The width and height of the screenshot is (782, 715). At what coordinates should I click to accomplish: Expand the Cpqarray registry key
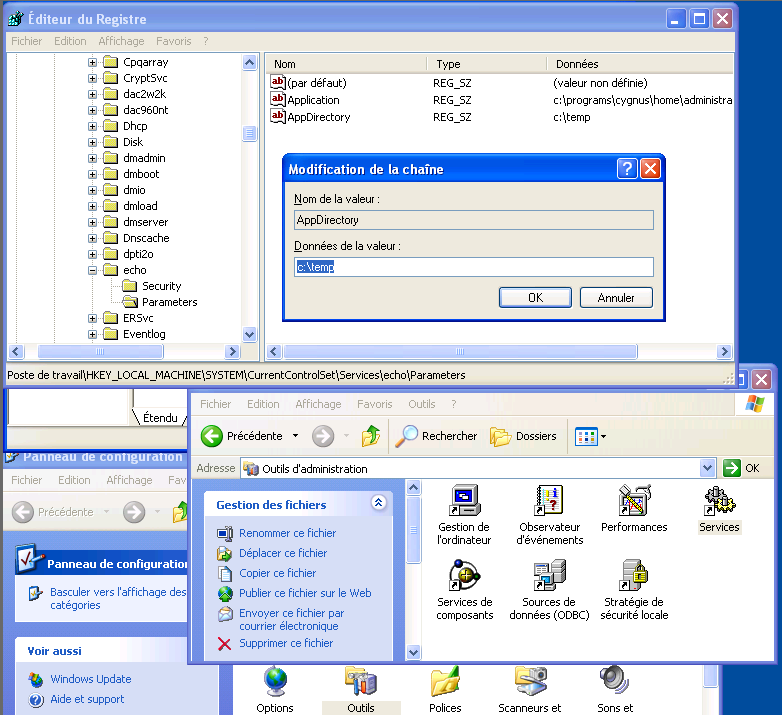tap(92, 62)
